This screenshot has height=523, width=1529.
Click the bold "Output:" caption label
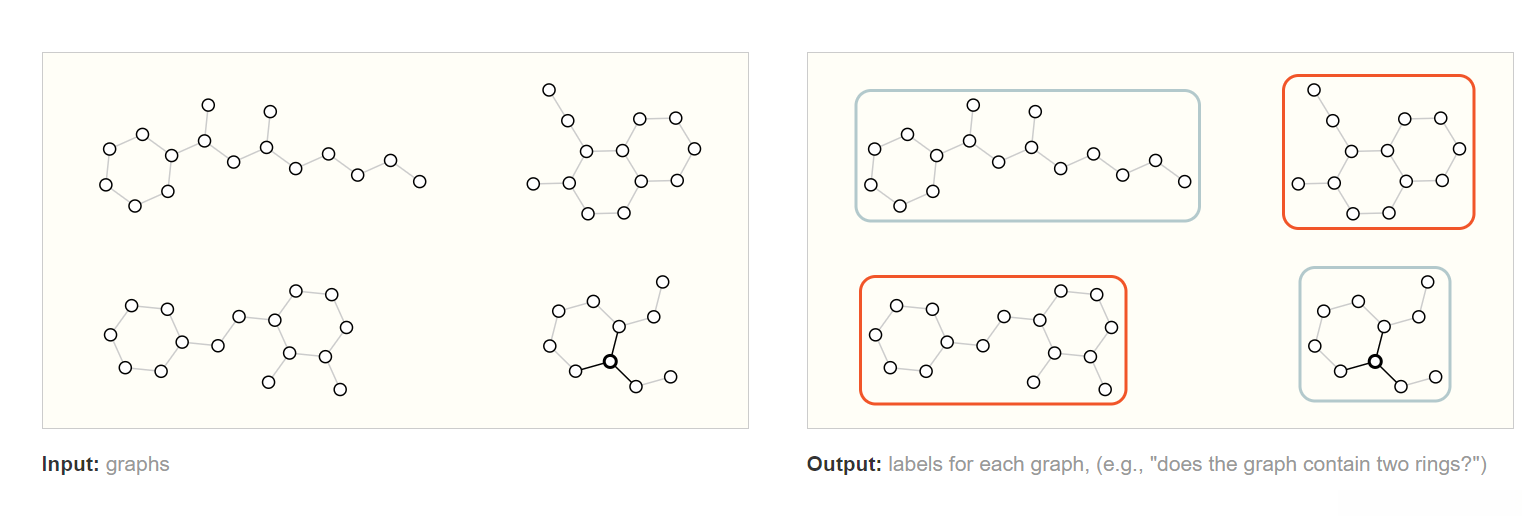pyautogui.click(x=842, y=464)
